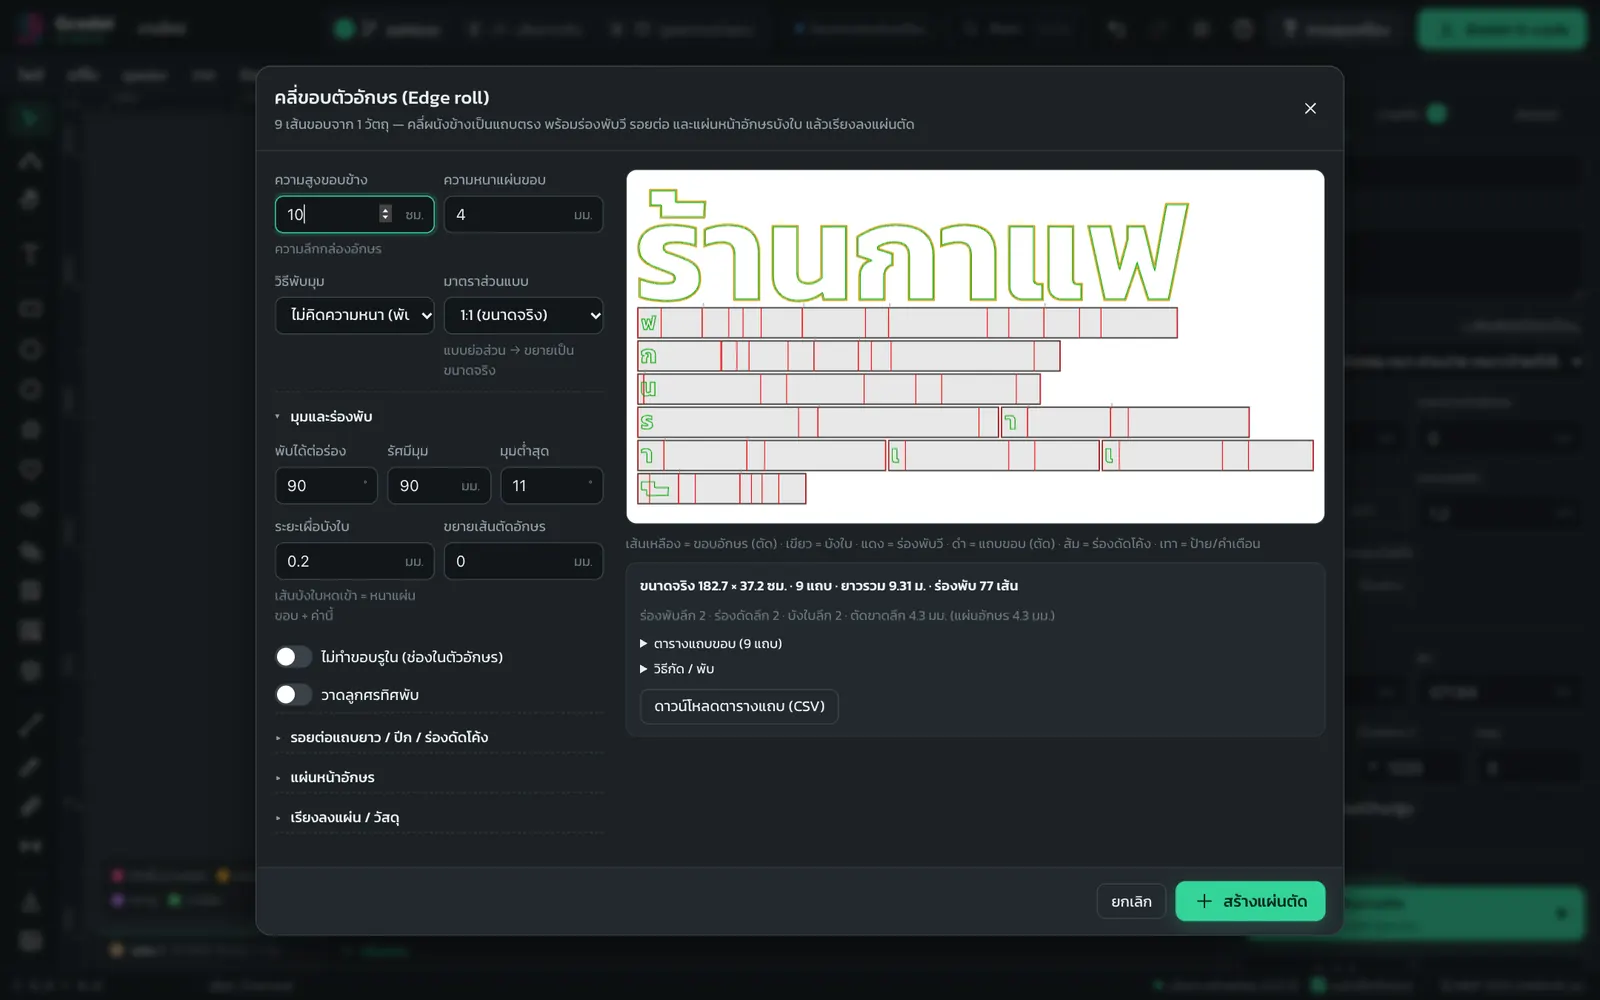Click the รัศมีมุม field
This screenshot has height=1000, width=1600.
click(x=439, y=485)
